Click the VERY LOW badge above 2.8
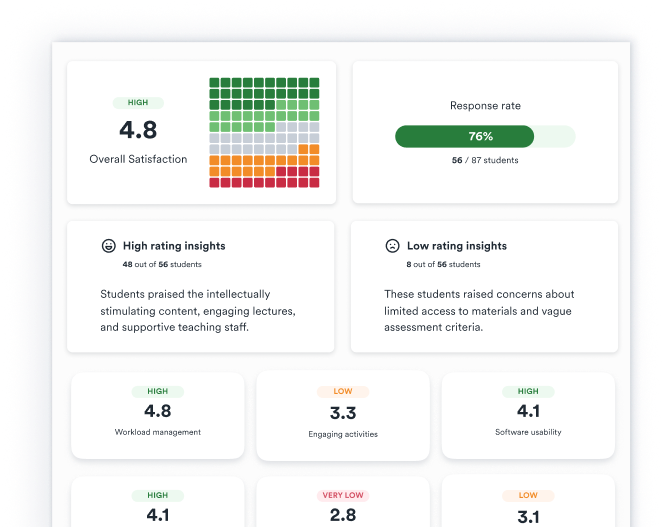Screen dimensions: 664x527 [343, 495]
